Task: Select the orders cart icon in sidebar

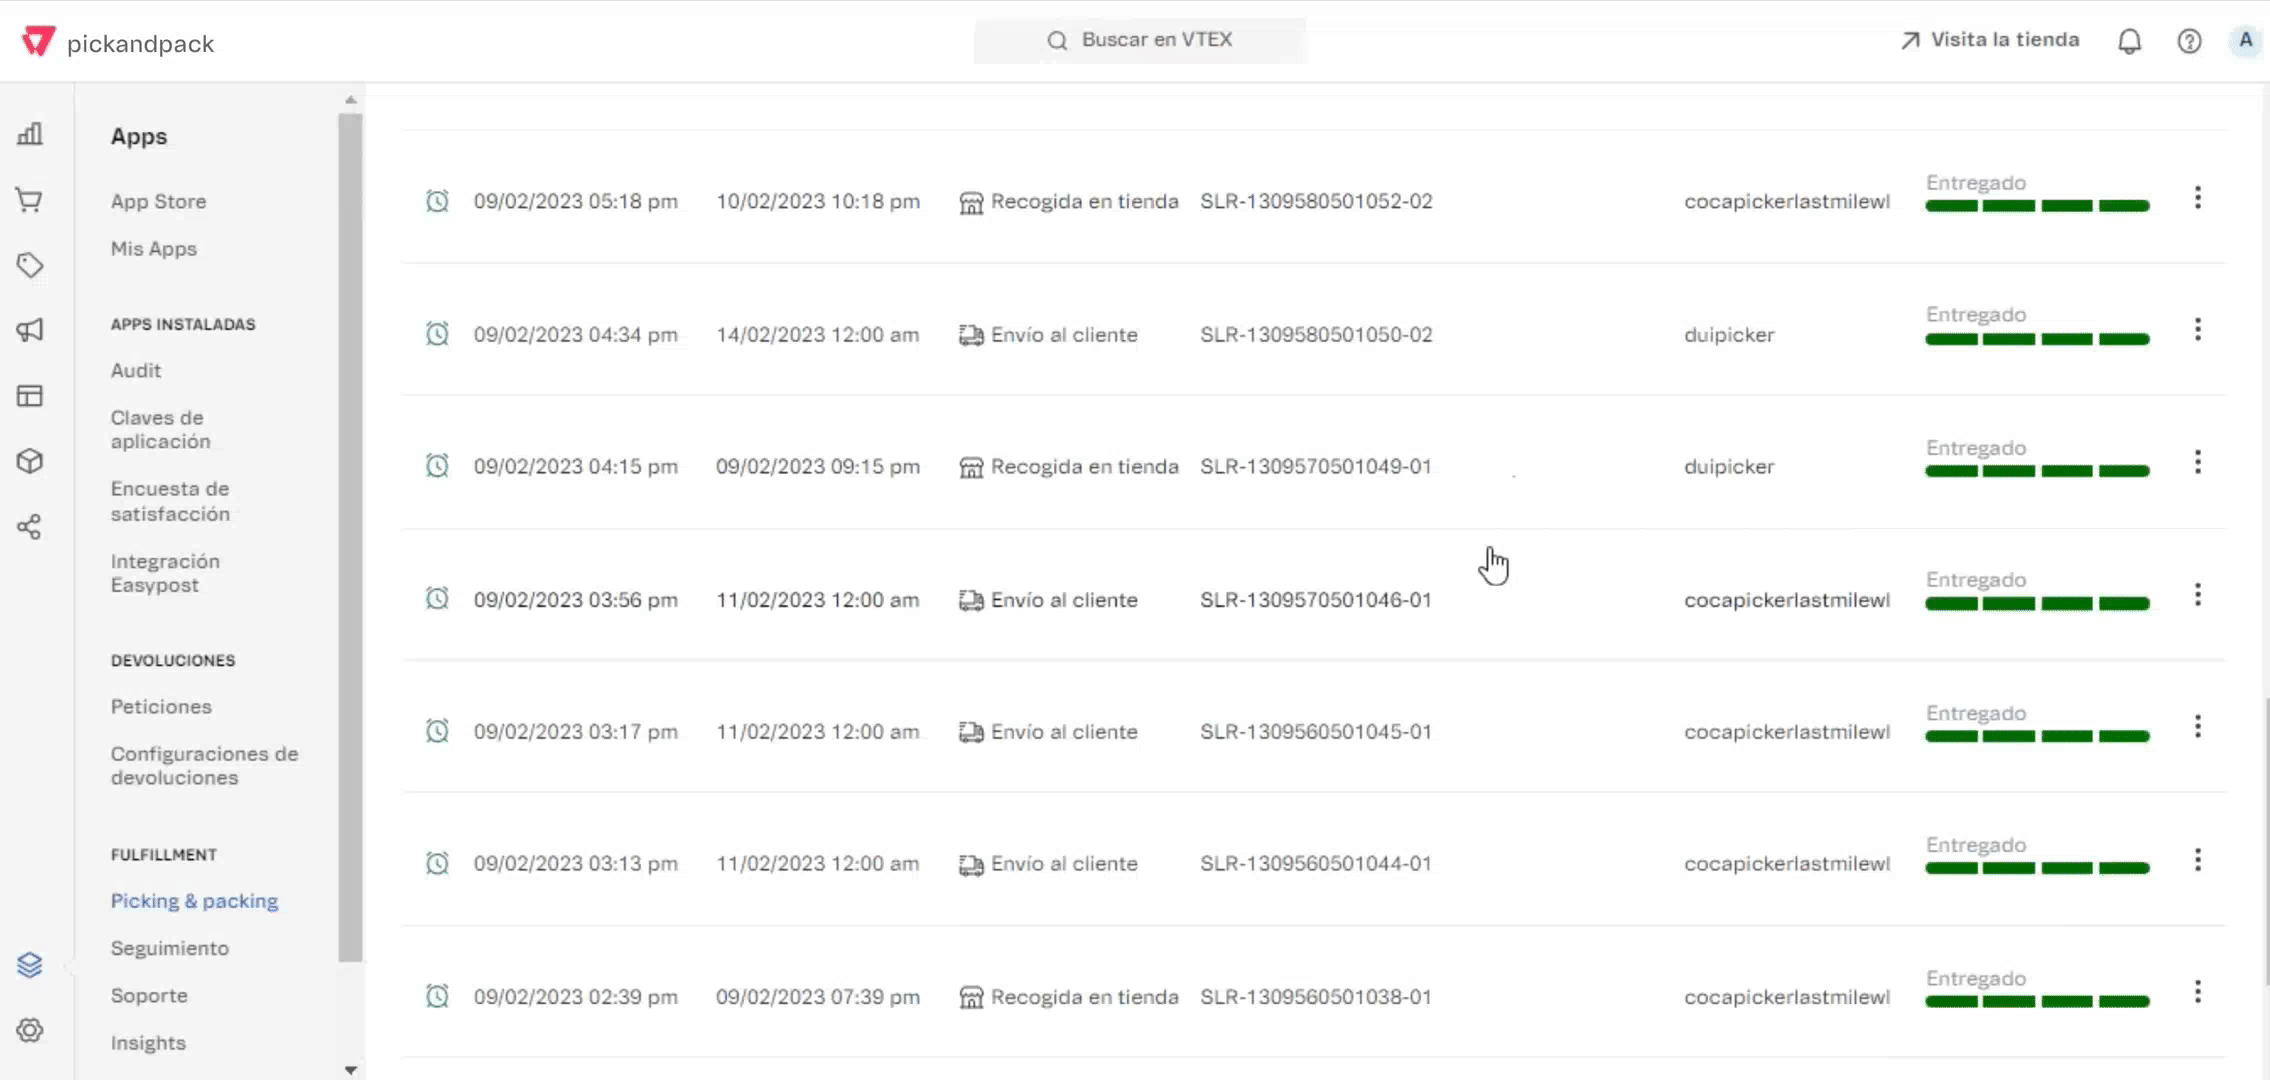Action: (30, 199)
